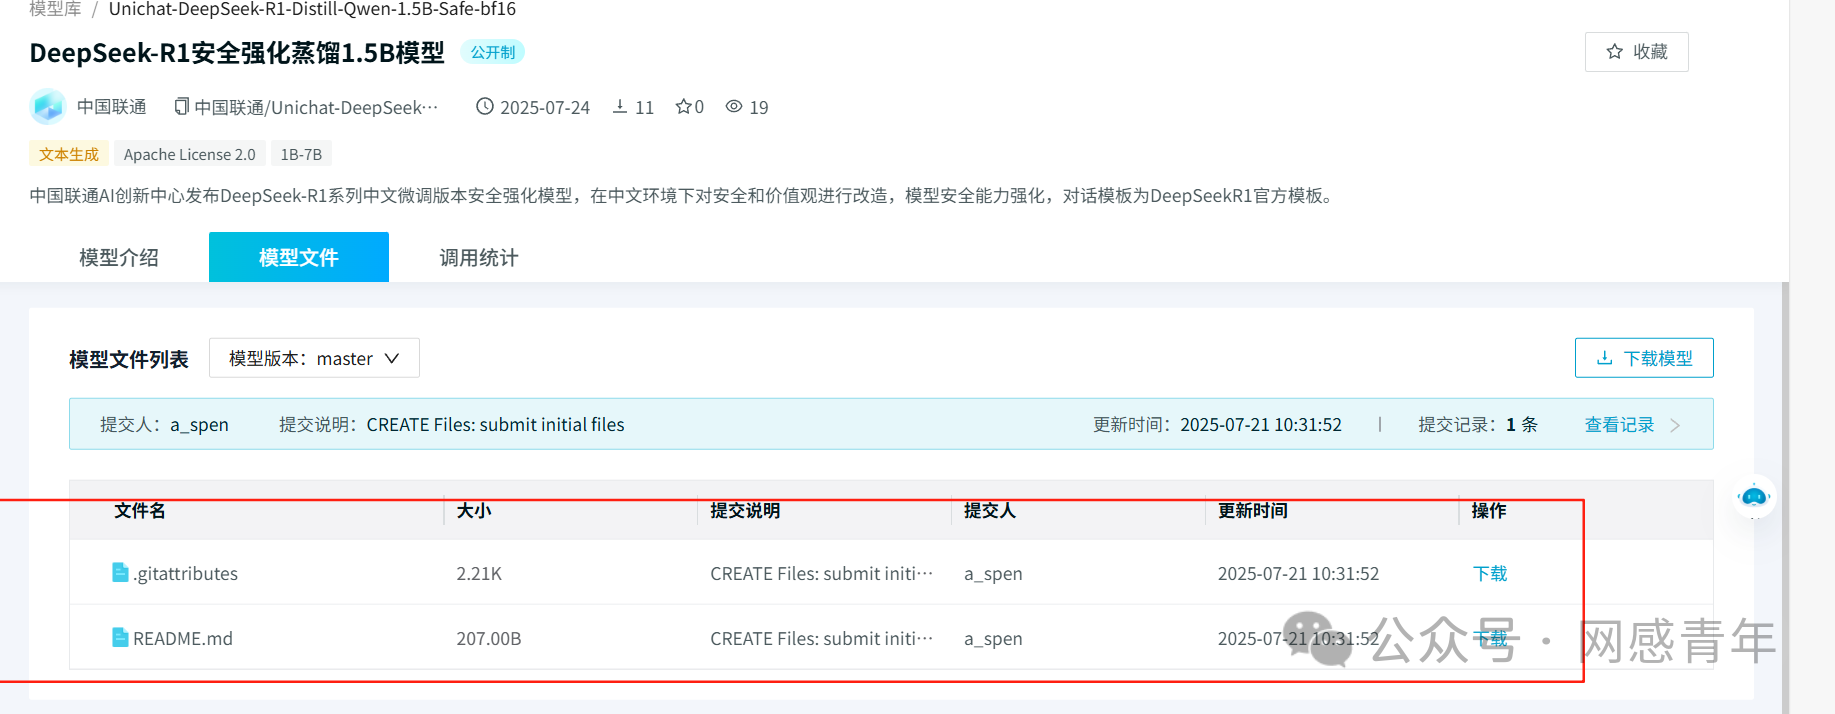Click the CREATE Files: submit initial files banner text
This screenshot has height=714, width=1835.
(x=495, y=425)
